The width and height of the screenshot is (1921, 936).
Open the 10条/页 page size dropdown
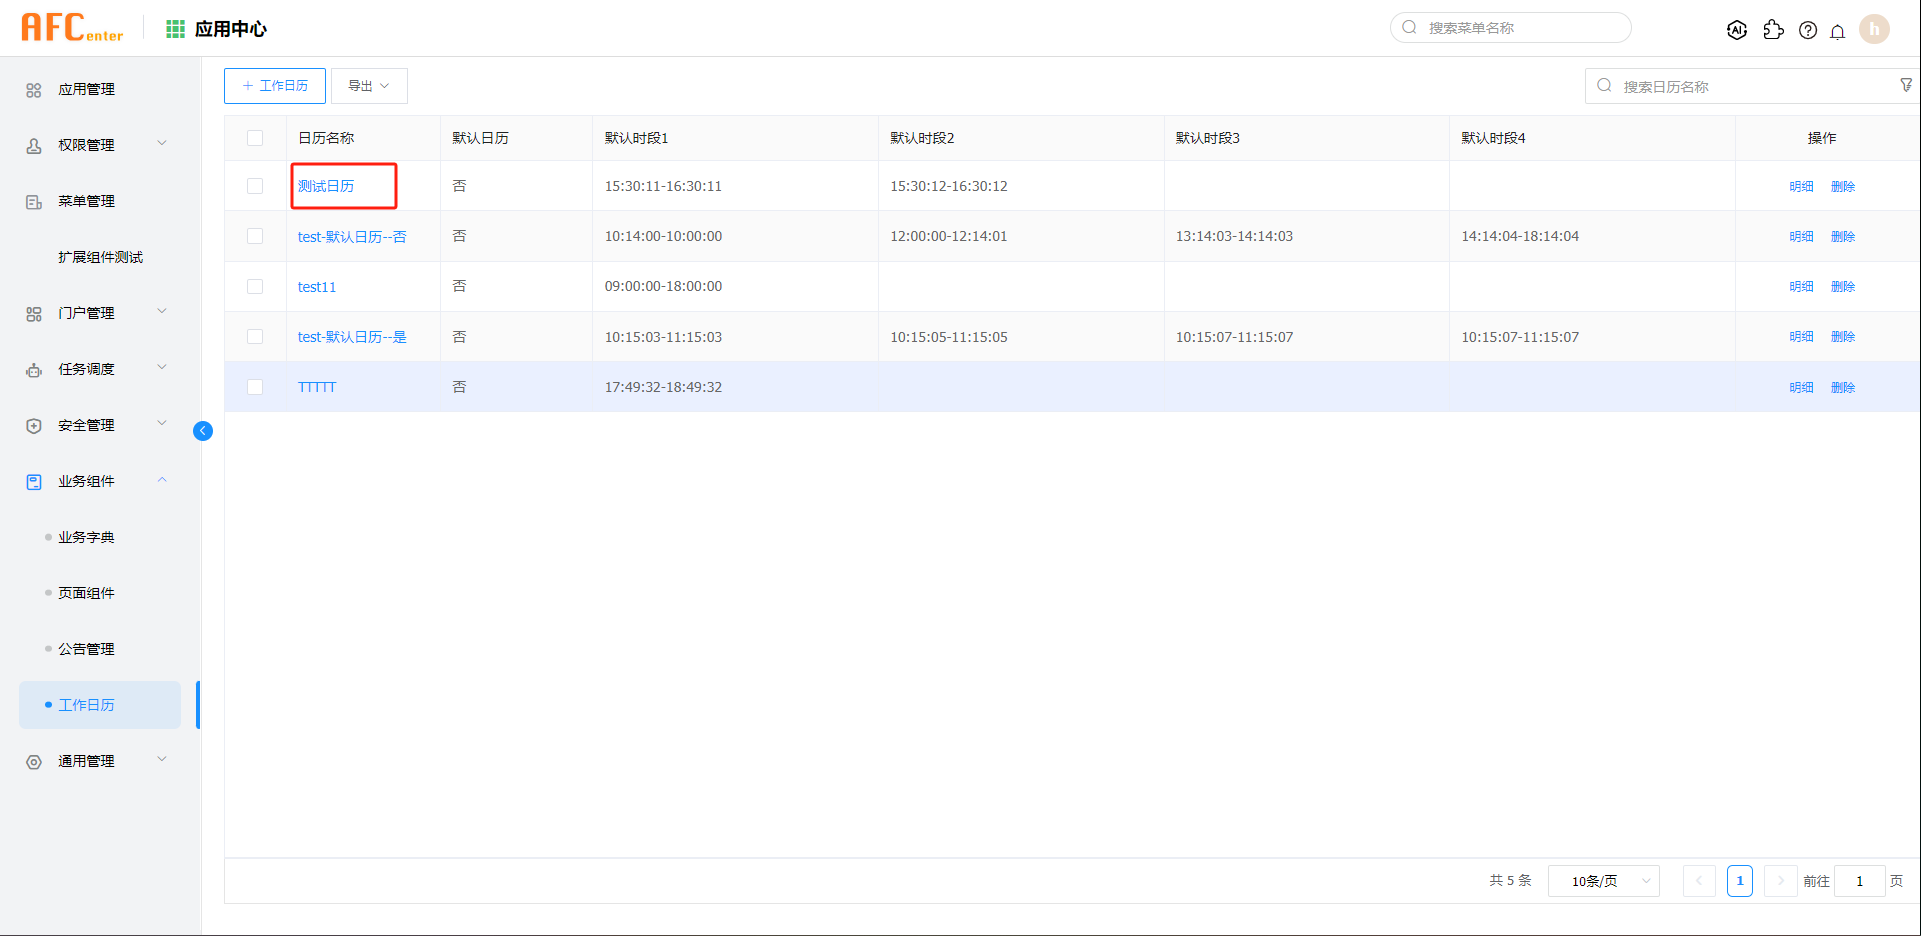pos(1603,881)
